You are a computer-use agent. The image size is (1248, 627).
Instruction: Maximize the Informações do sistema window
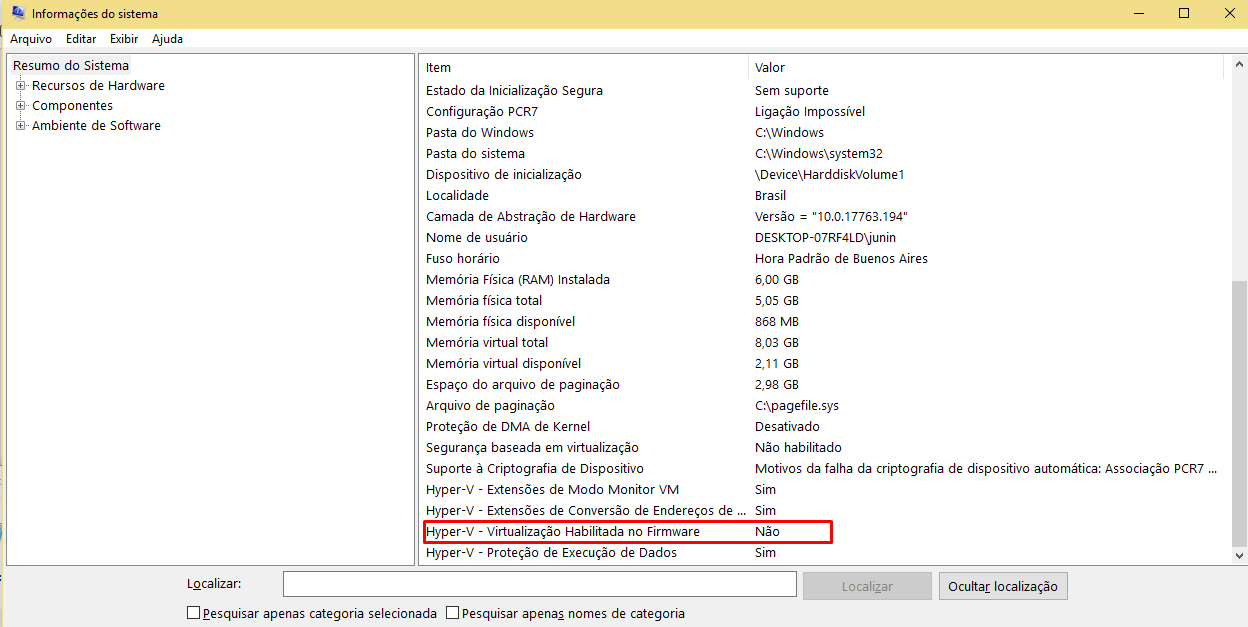[1184, 13]
